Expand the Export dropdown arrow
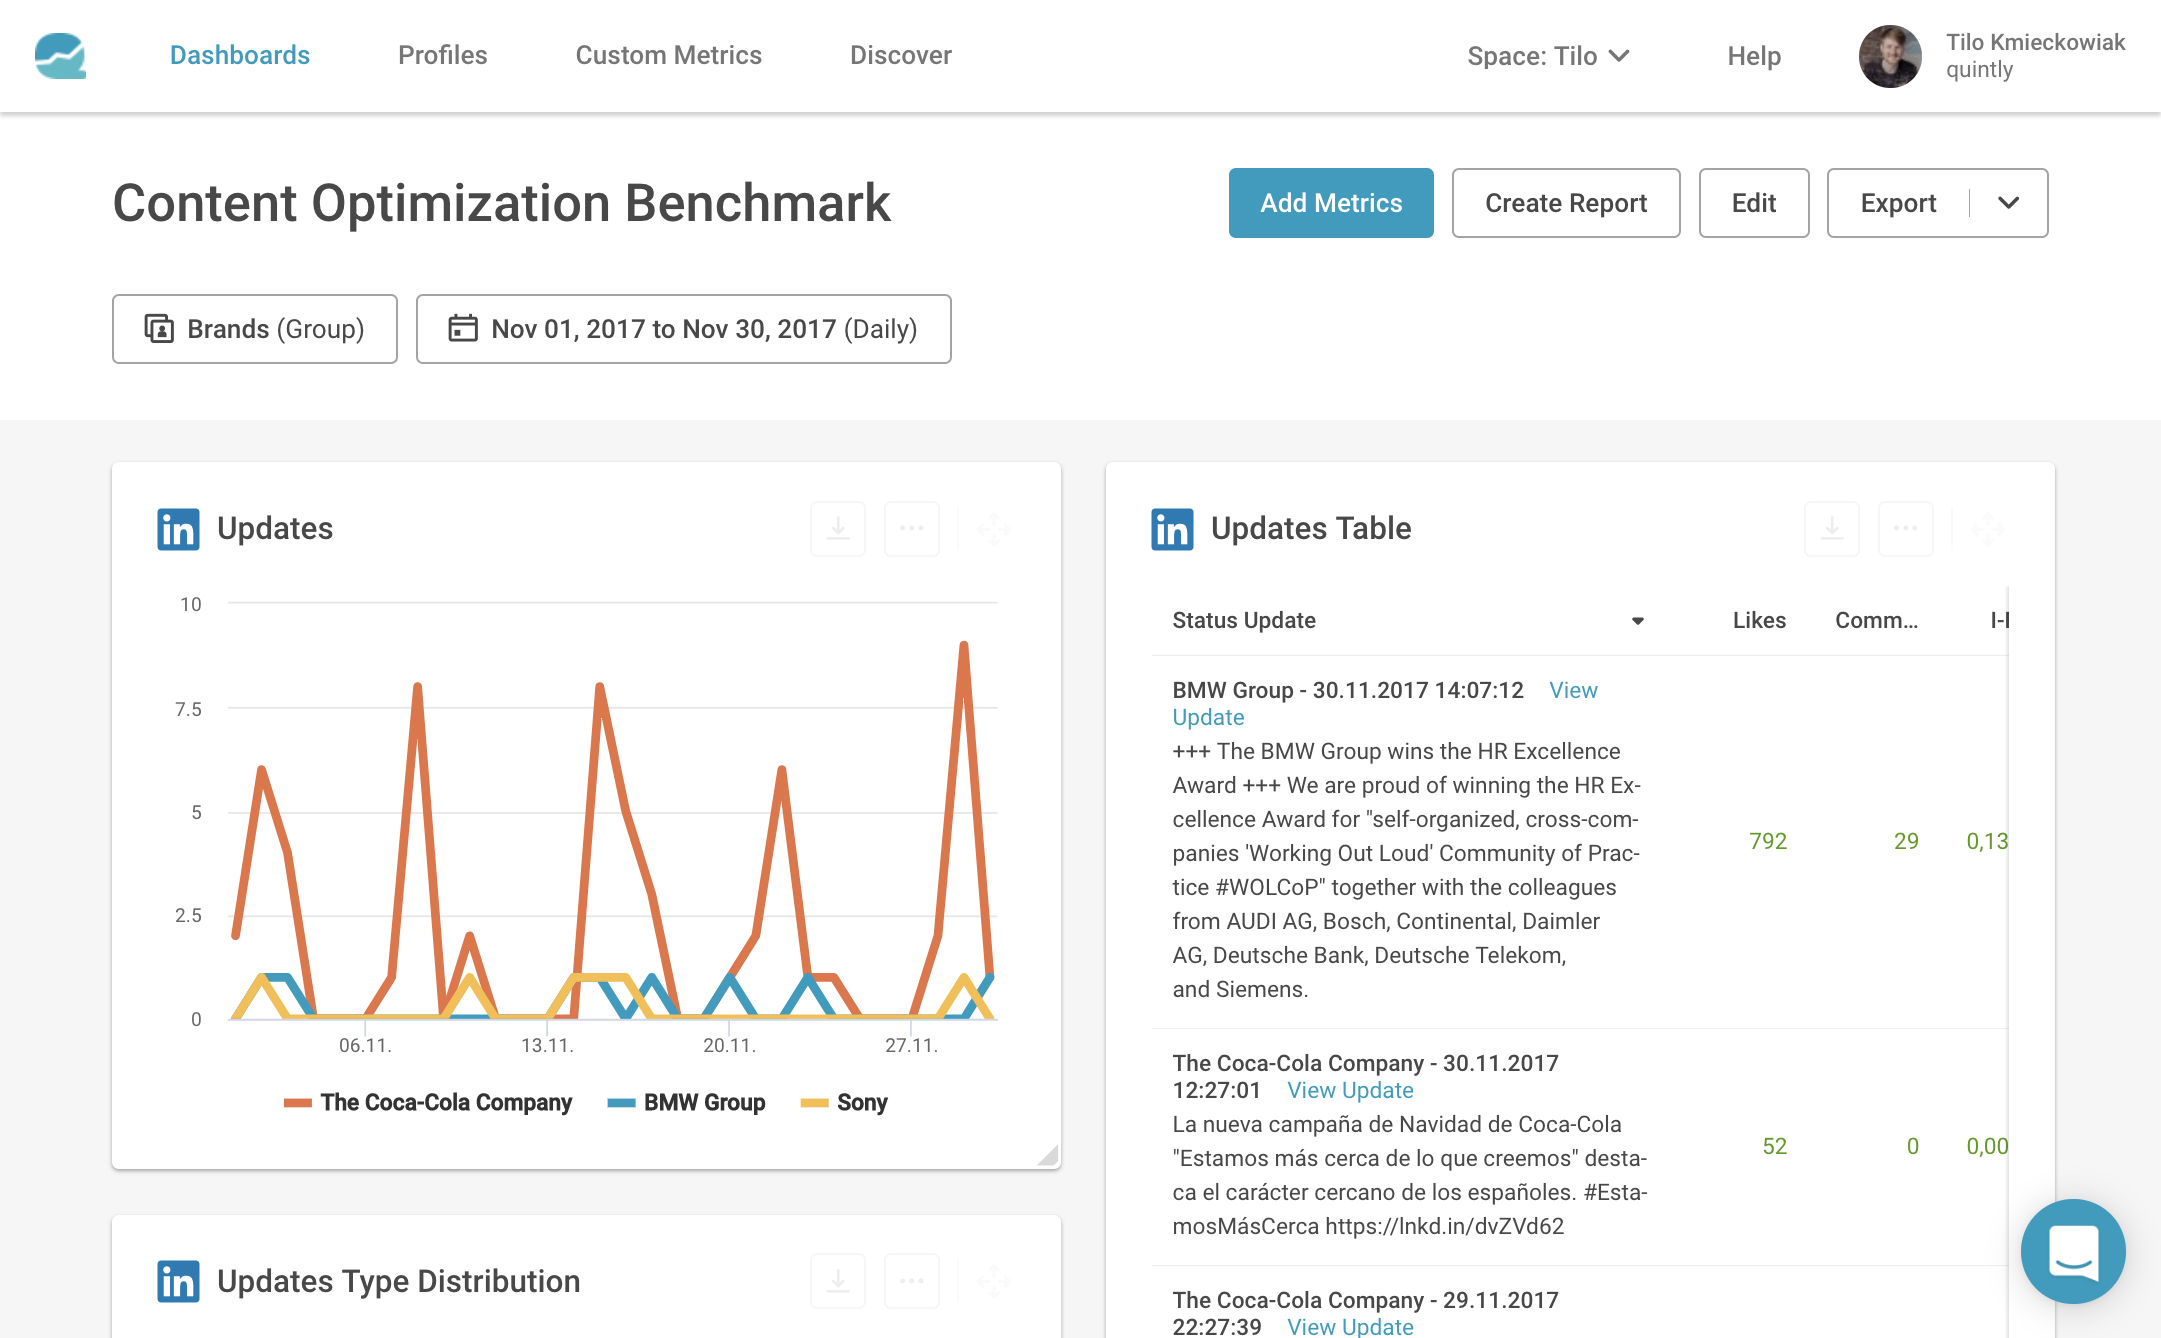This screenshot has width=2161, height=1338. click(x=2008, y=203)
